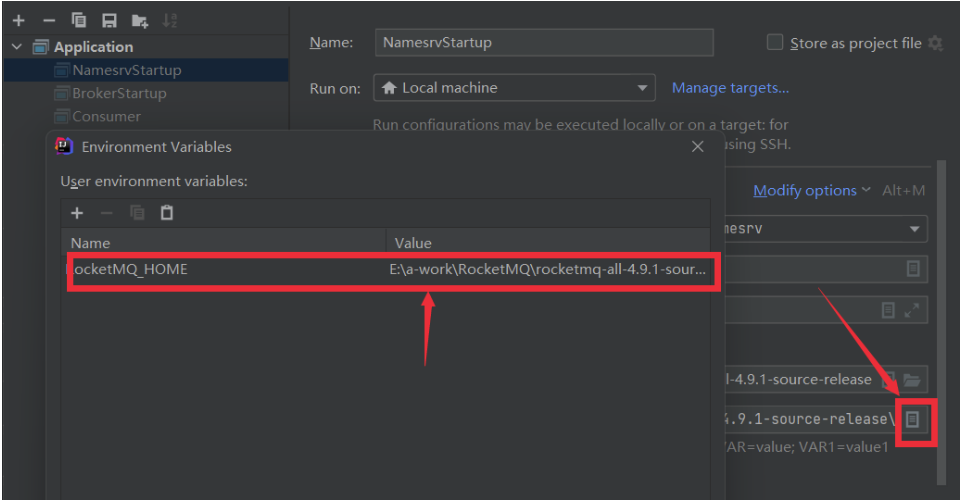Paste environment variables from the clipboard
Image resolution: width=962 pixels, height=501 pixels.
[x=167, y=213]
